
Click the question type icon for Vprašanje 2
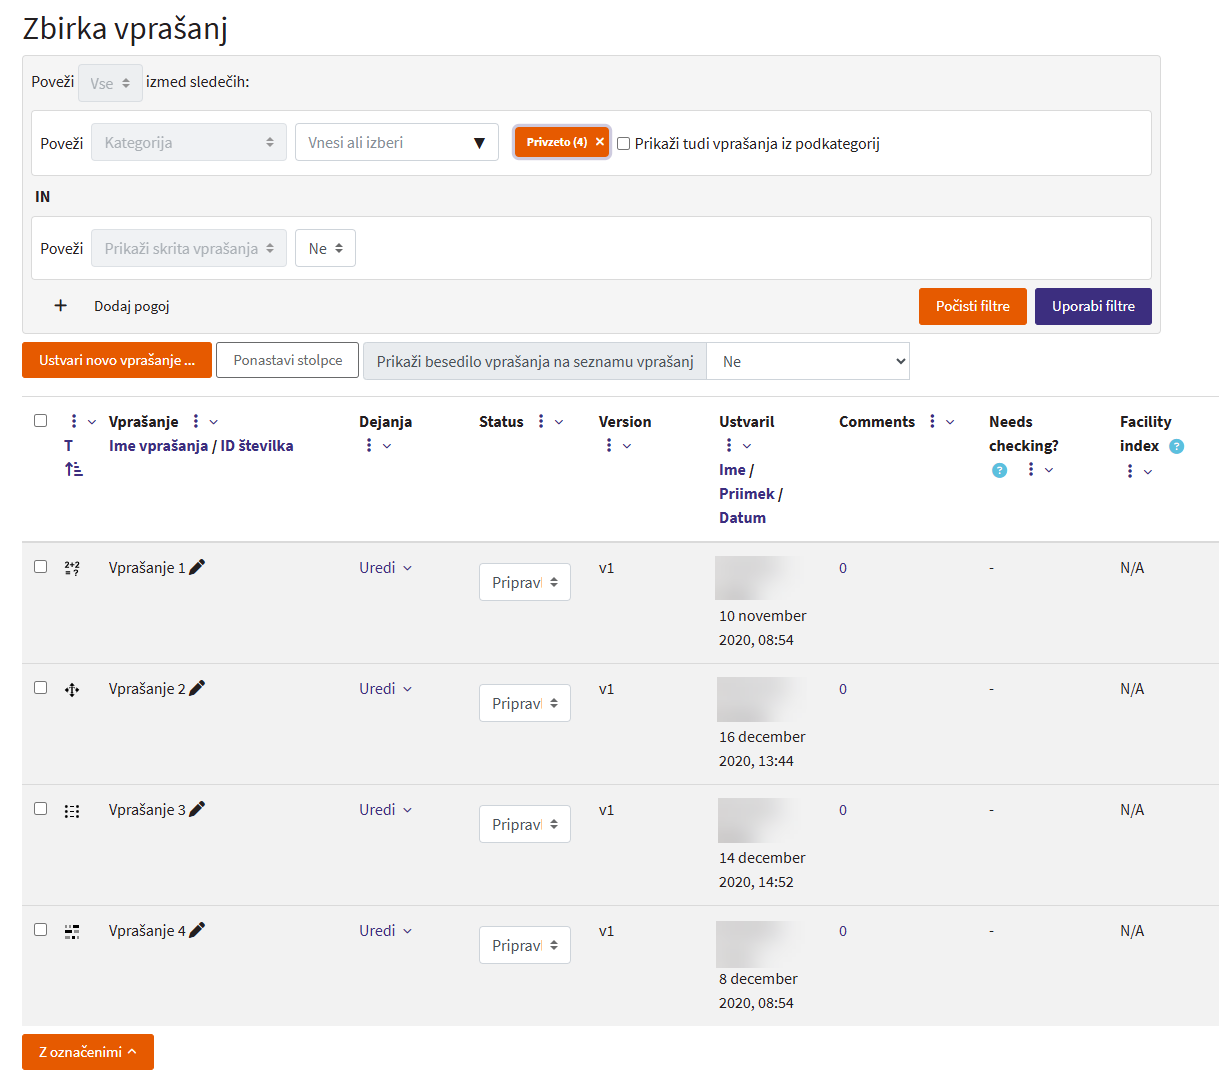(72, 689)
